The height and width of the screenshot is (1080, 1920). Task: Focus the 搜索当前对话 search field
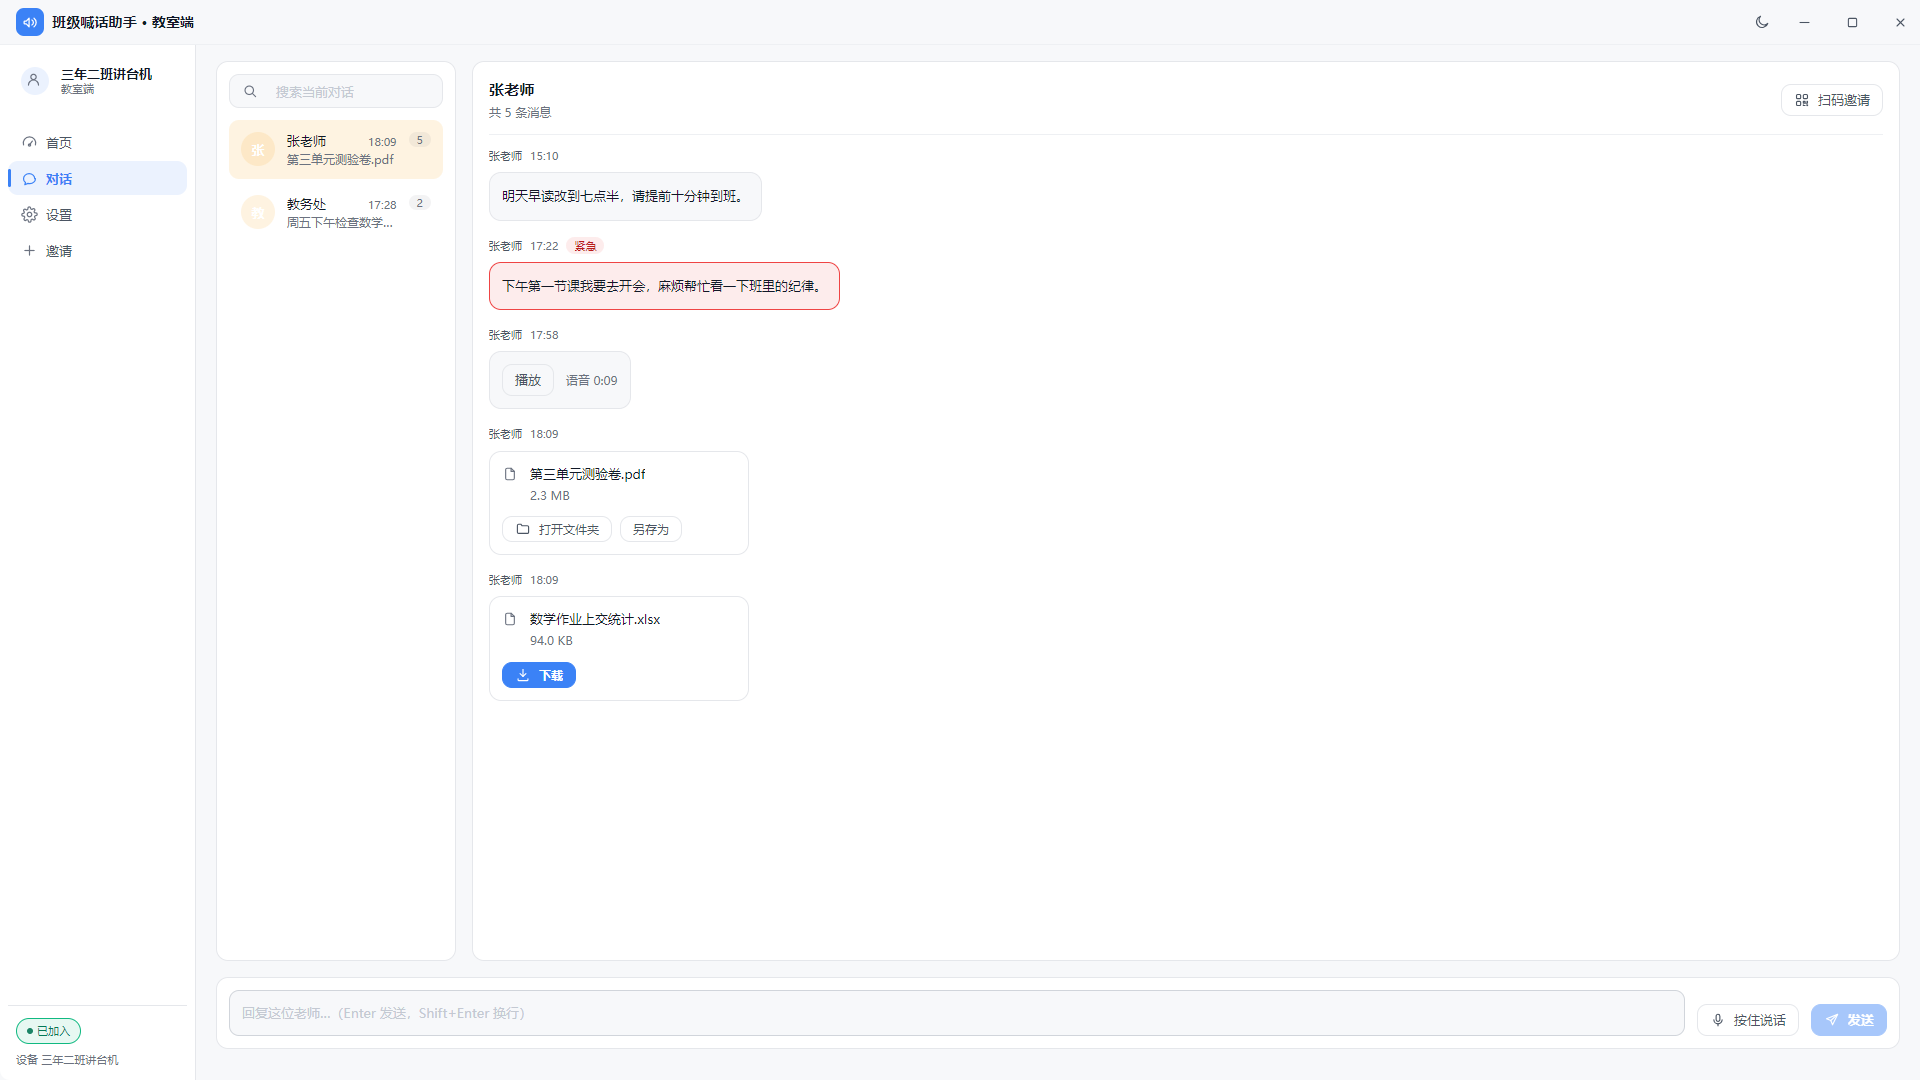pos(336,91)
